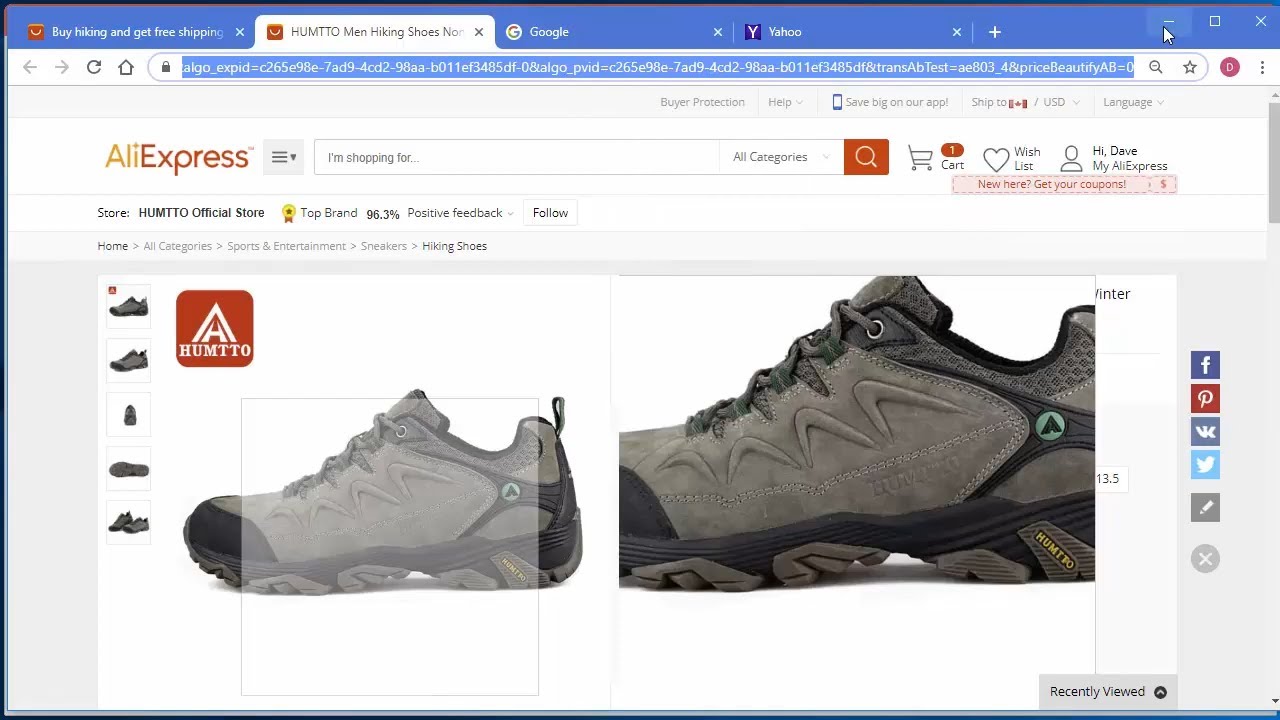Open the shopping cart
This screenshot has width=1280, height=720.
click(x=935, y=157)
